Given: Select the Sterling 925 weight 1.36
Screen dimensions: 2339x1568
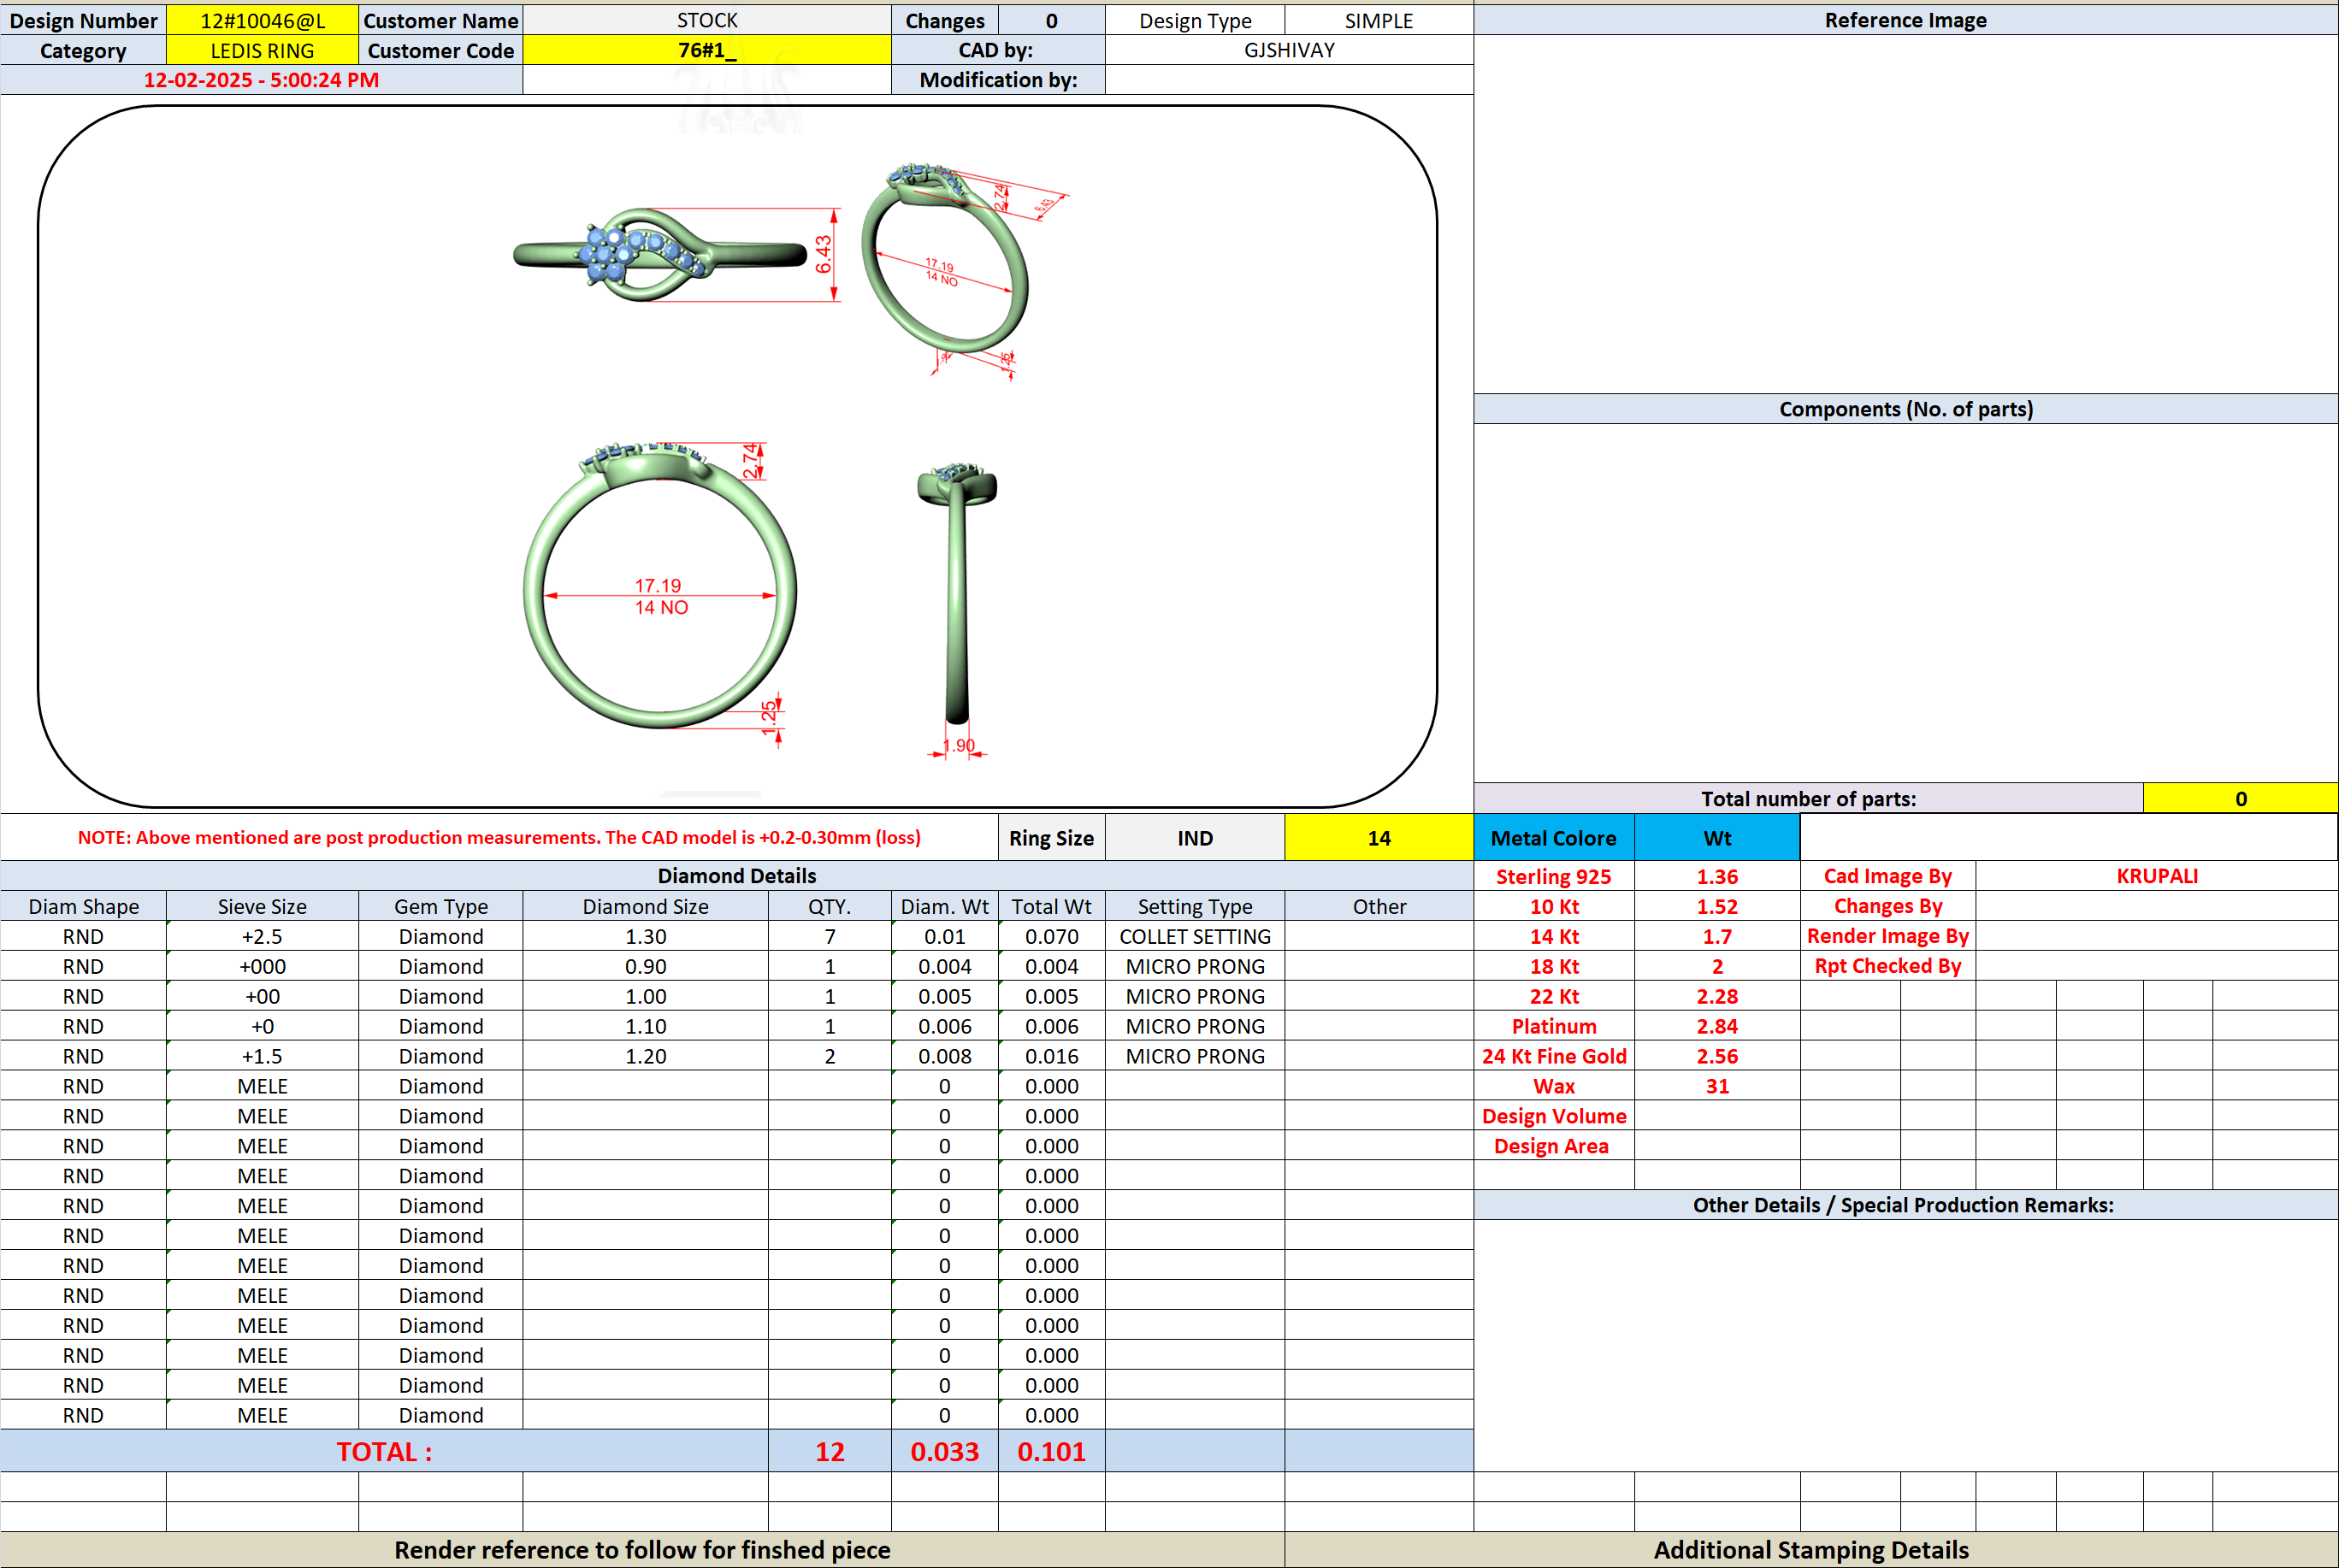Looking at the screenshot, I should 1717,876.
